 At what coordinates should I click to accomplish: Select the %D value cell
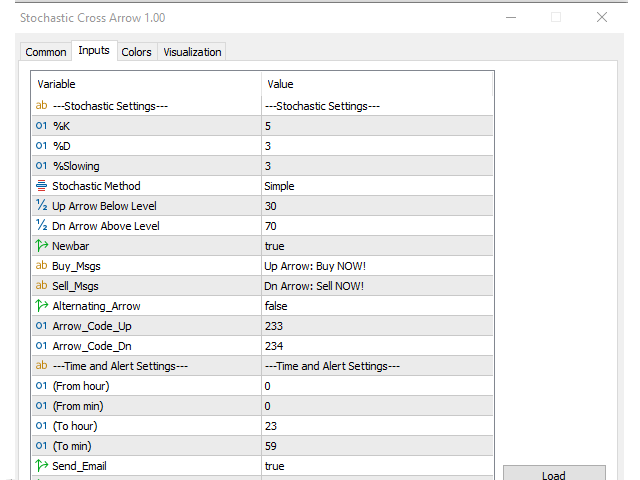[x=377, y=146]
